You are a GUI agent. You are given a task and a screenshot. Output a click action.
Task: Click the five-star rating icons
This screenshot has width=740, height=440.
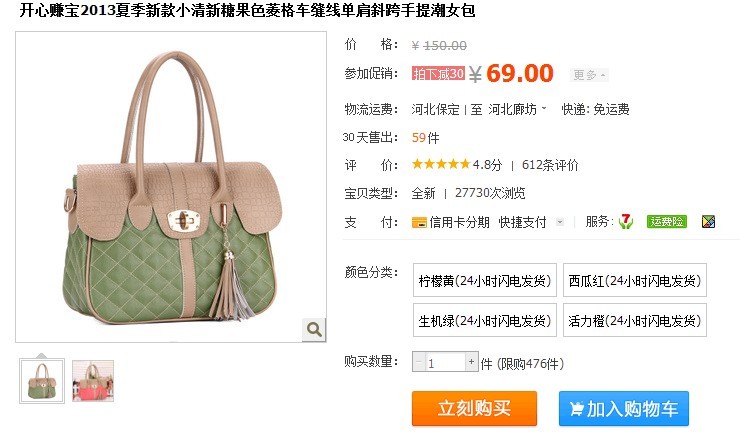point(441,164)
